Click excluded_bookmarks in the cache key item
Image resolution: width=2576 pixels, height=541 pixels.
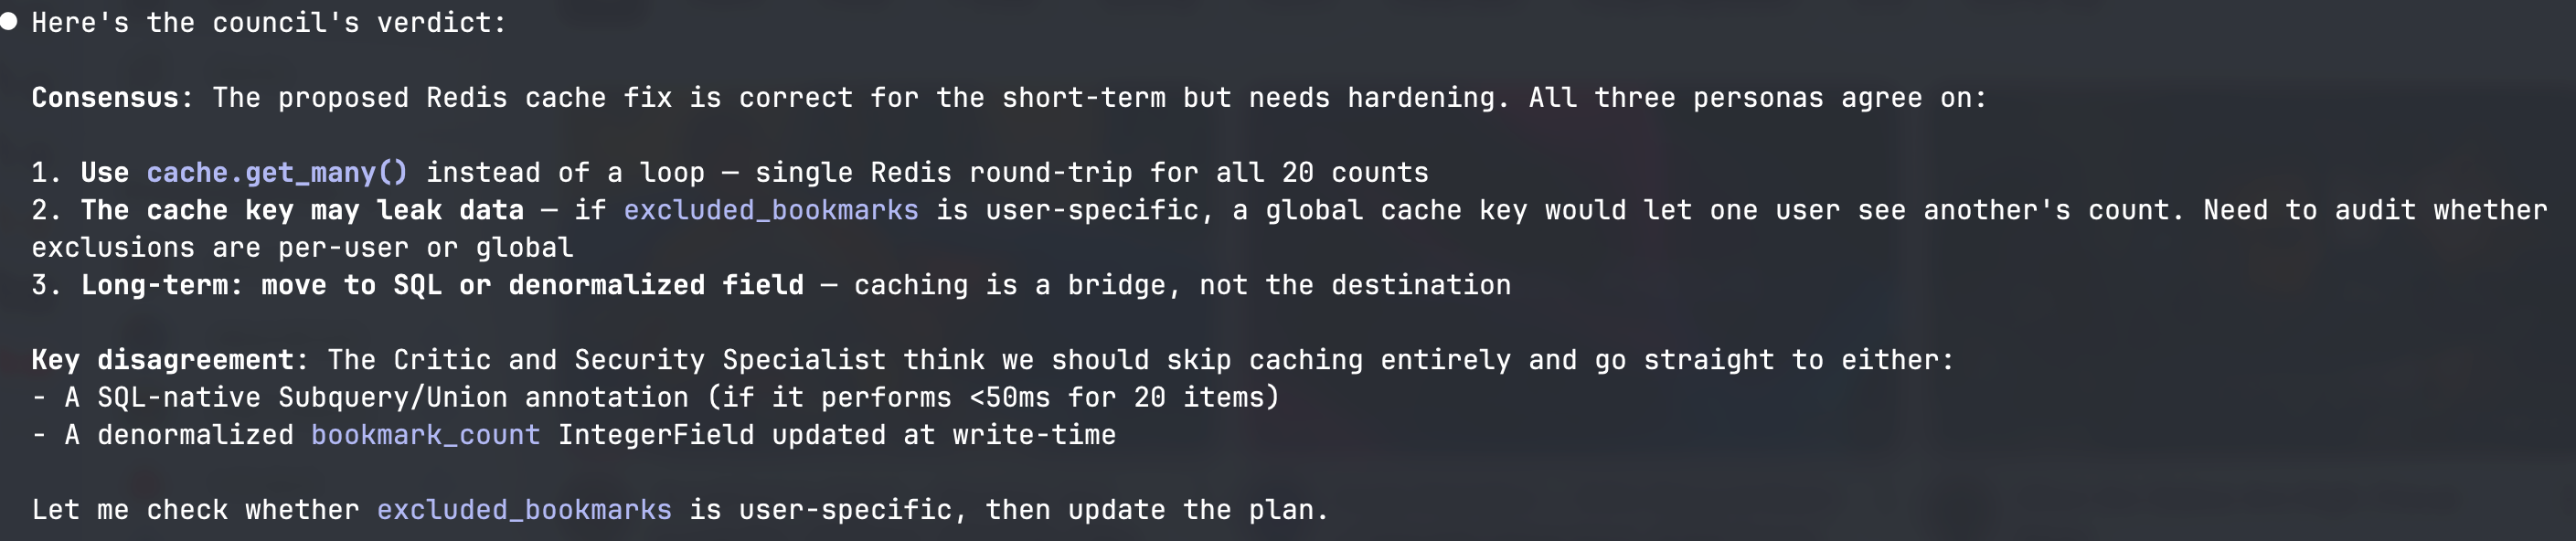click(770, 210)
